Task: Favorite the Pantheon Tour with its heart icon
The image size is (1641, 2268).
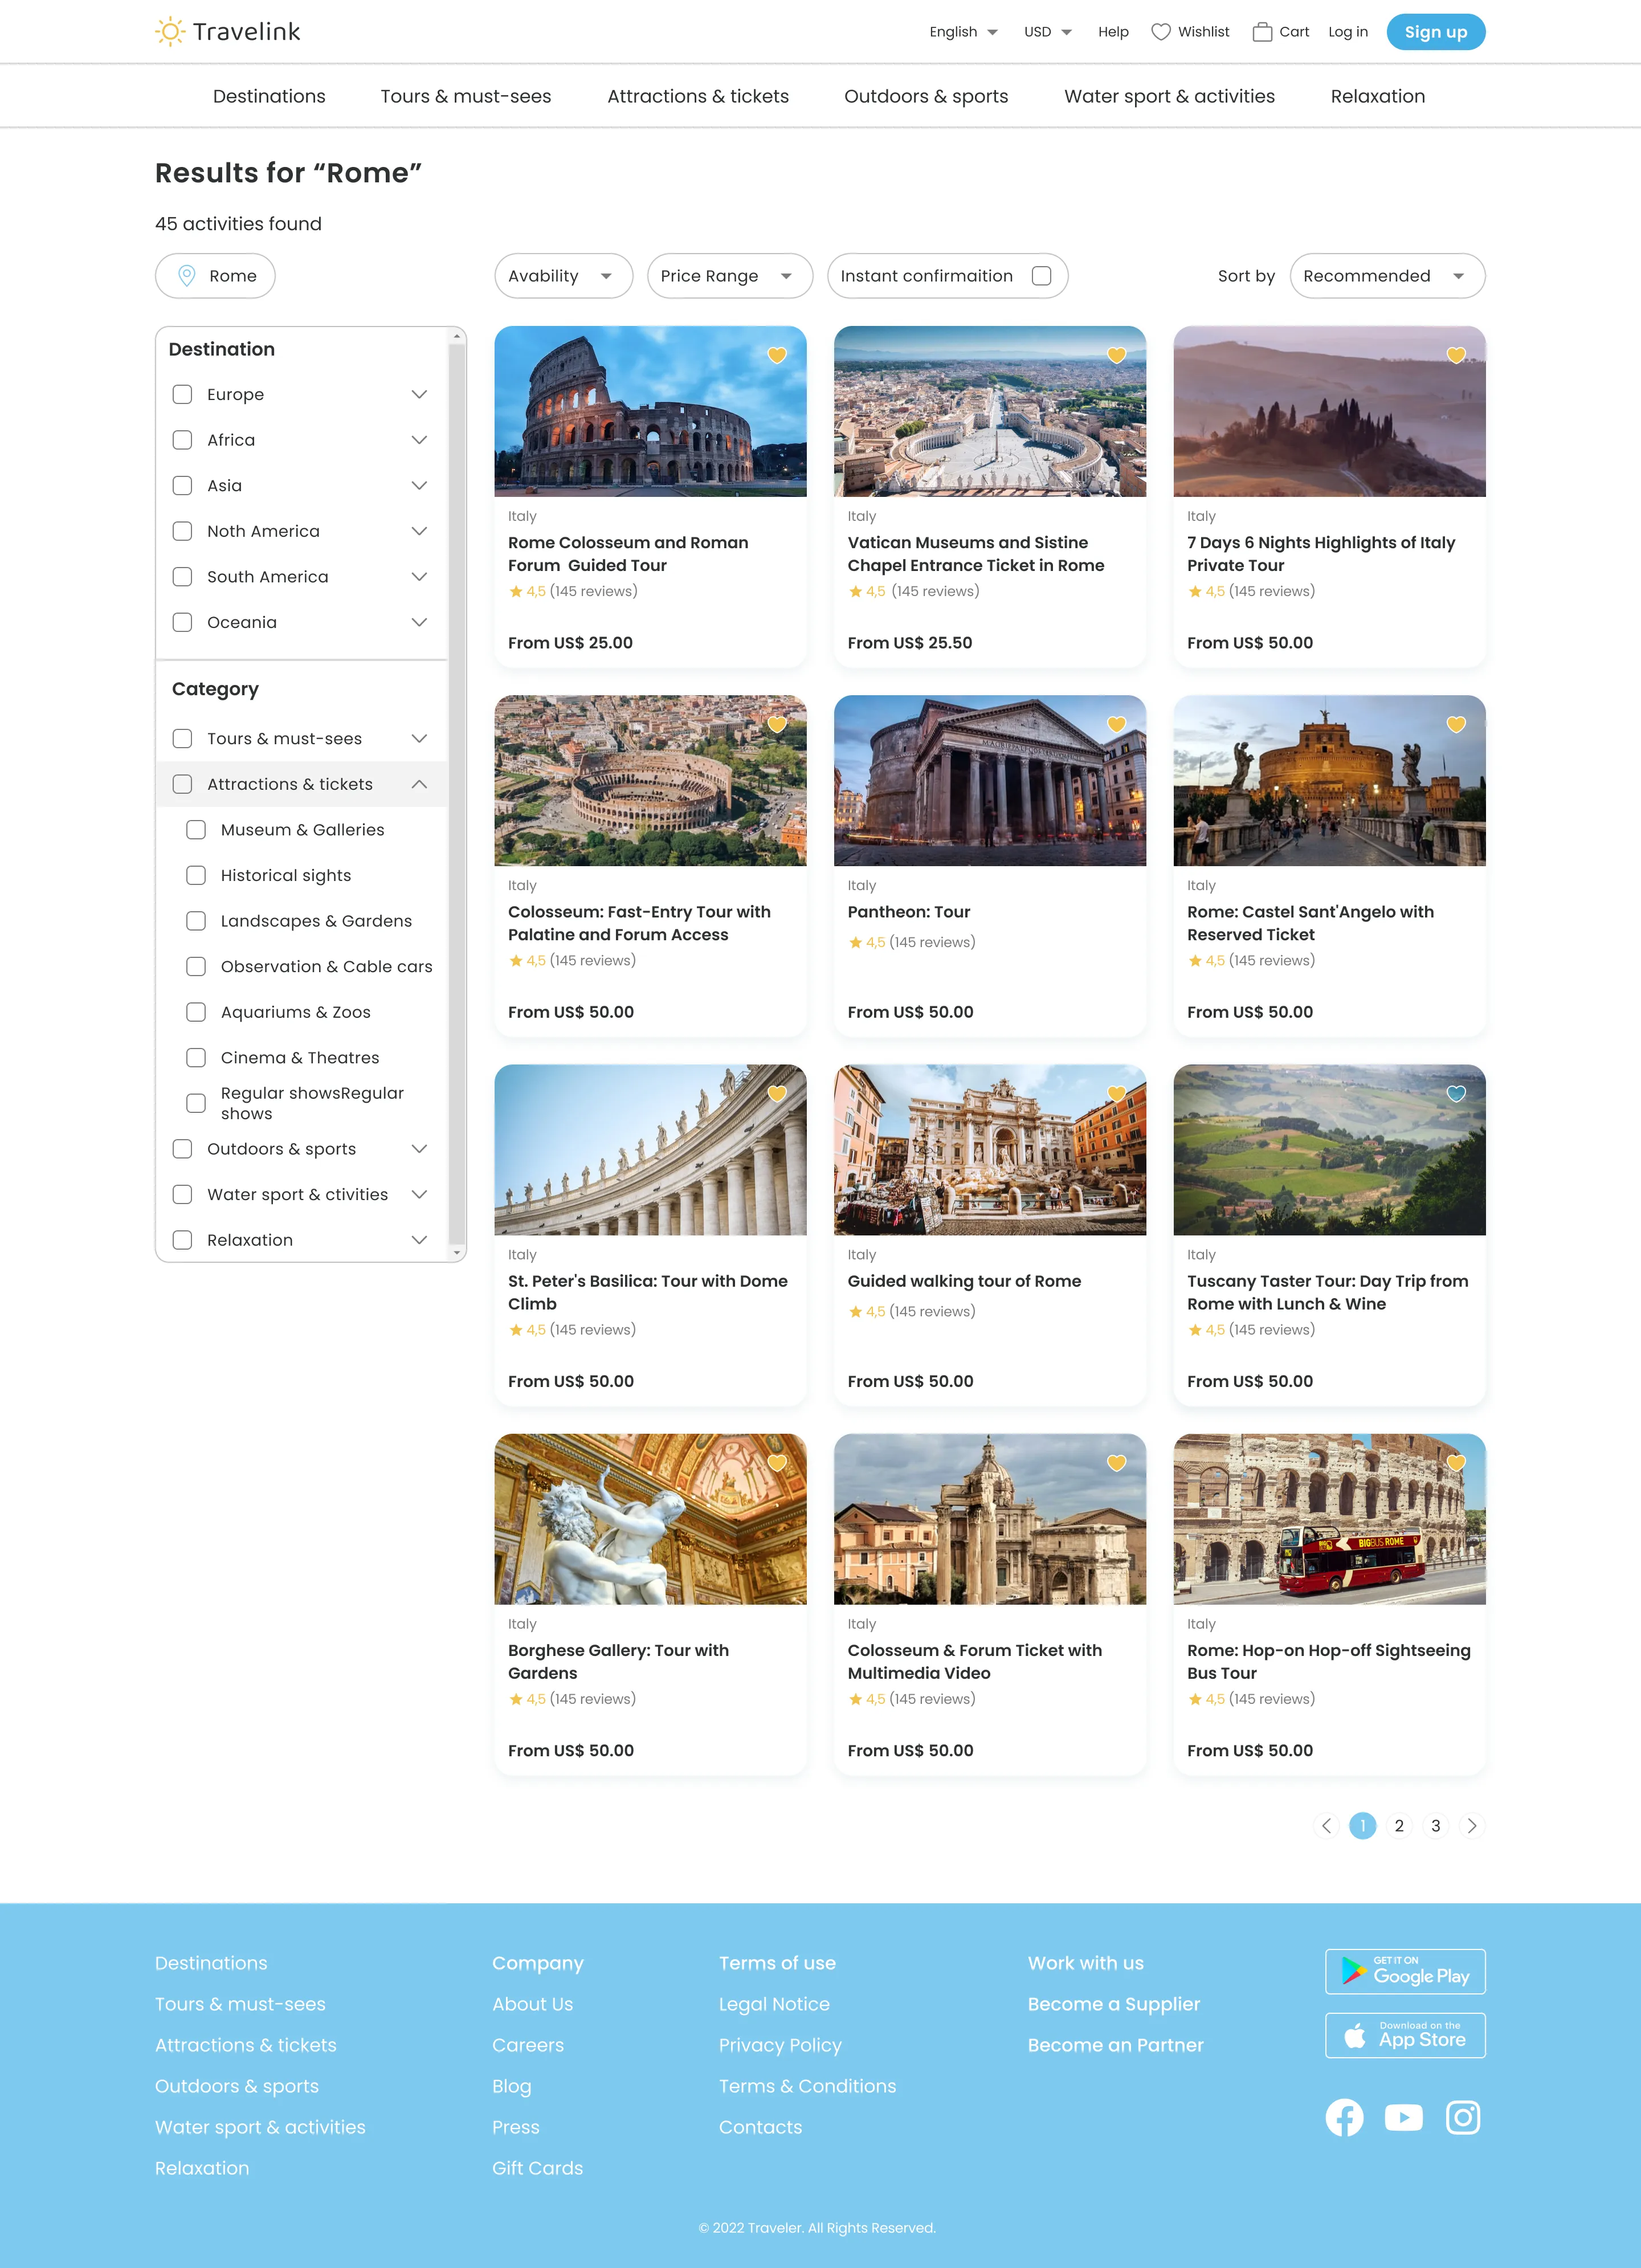Action: tap(1116, 724)
